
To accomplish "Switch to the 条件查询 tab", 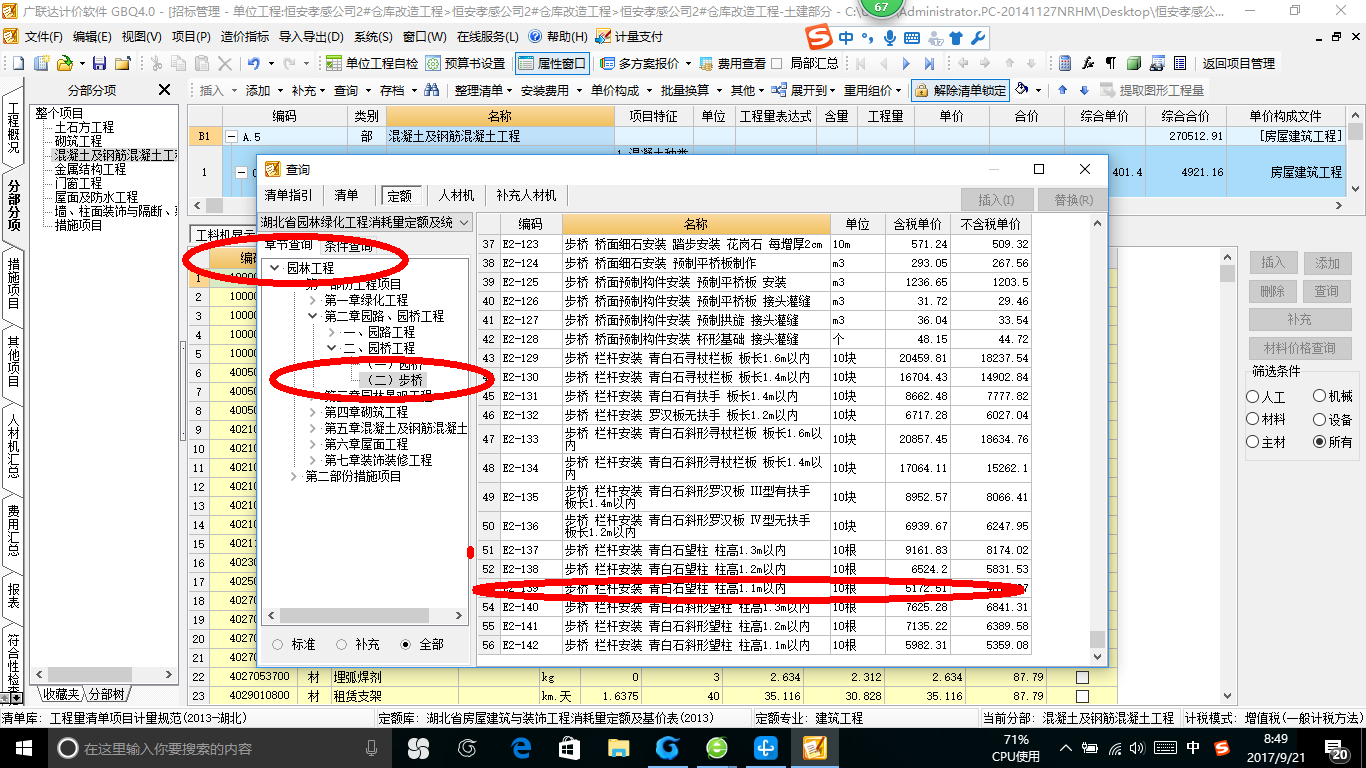I will [x=348, y=245].
